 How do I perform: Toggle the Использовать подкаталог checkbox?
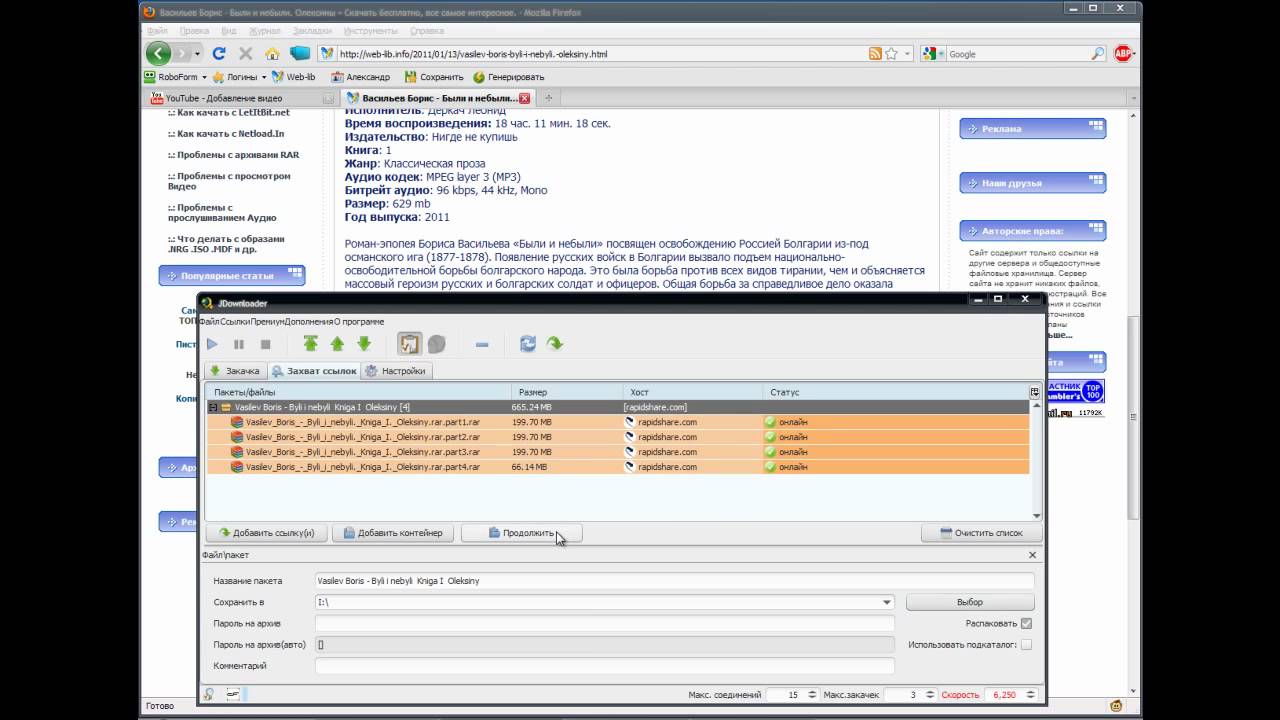1026,644
